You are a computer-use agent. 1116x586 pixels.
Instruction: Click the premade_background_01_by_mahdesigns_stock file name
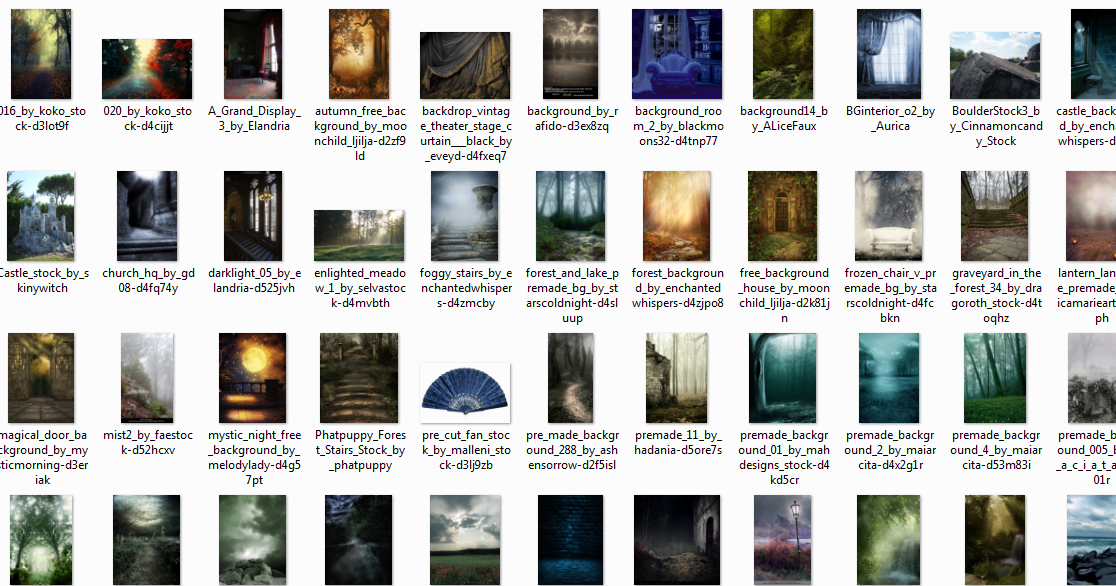point(784,457)
